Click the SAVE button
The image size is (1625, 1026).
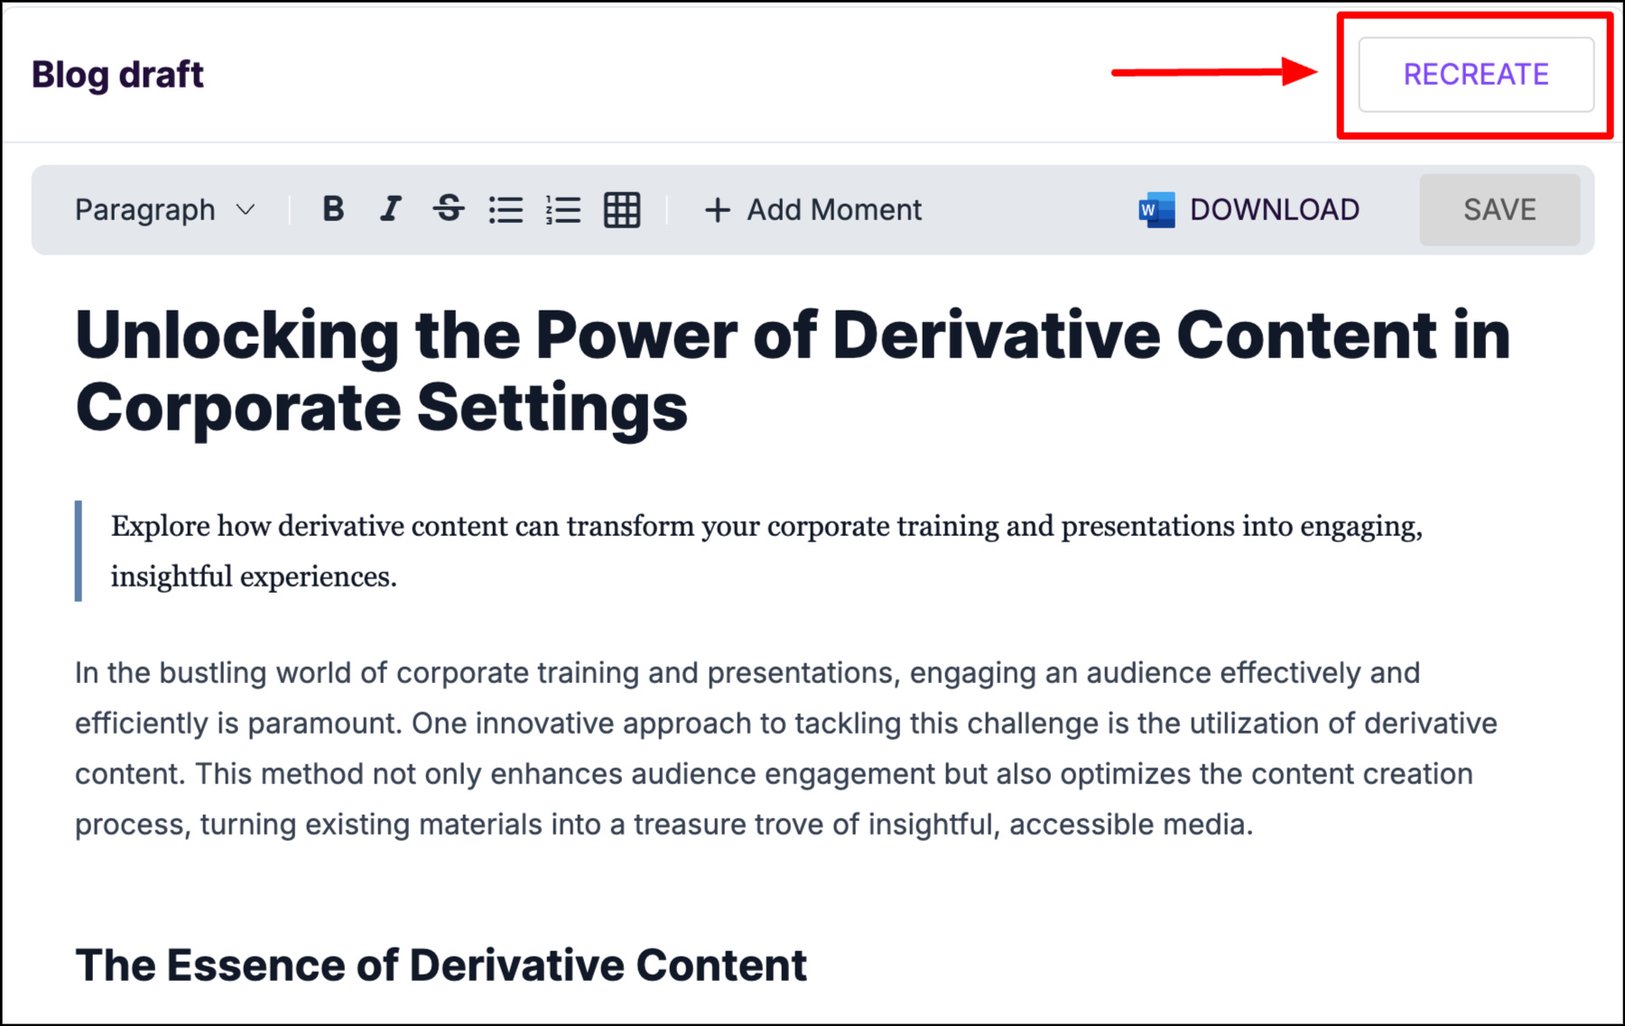pyautogui.click(x=1499, y=210)
